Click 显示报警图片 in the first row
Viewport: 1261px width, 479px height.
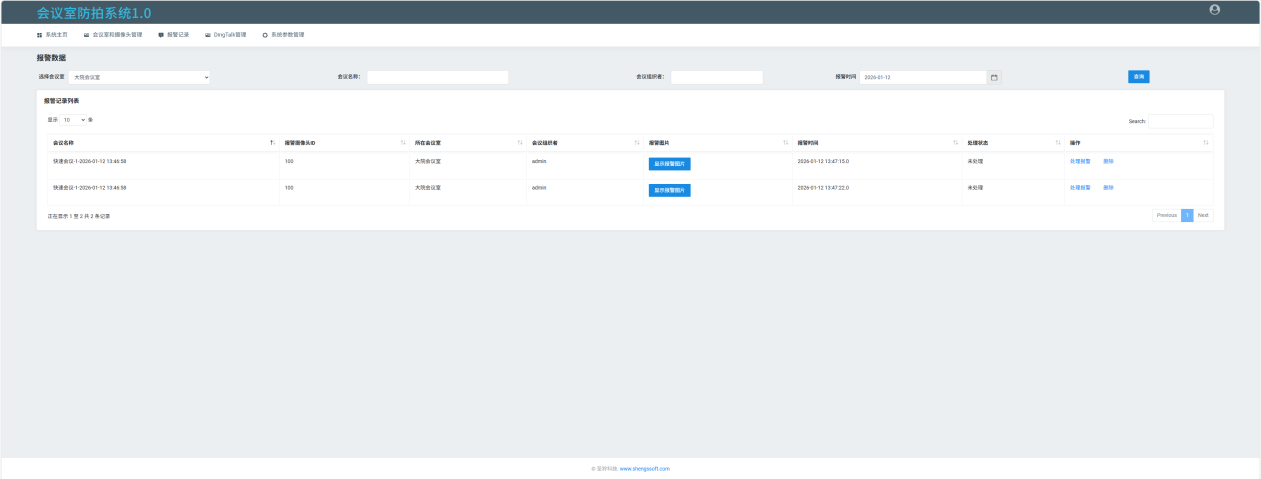(669, 164)
